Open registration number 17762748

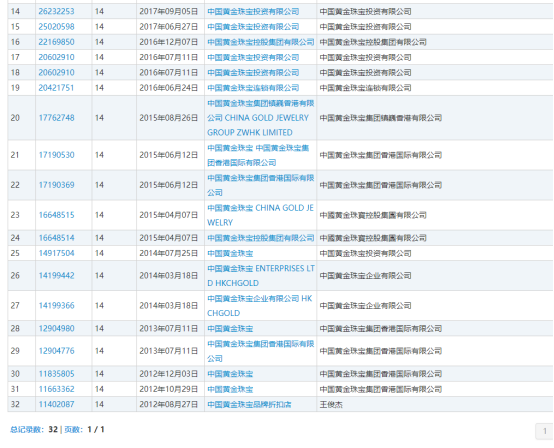coord(56,118)
